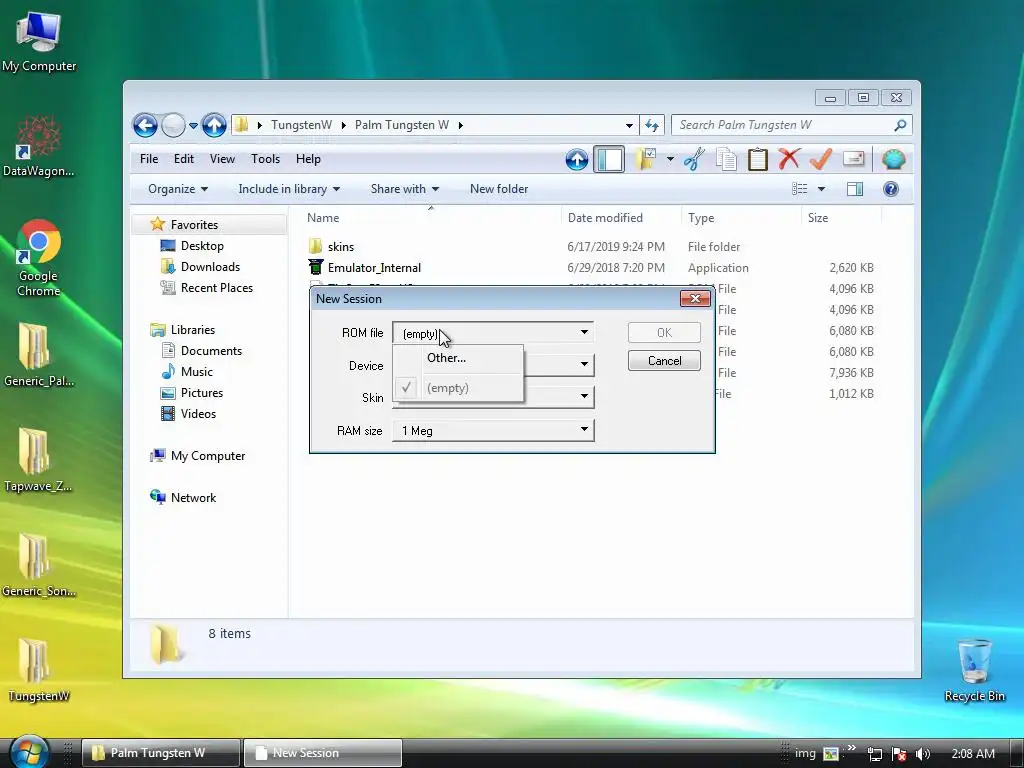
Task: Open the view options dropdown arrow
Action: coord(821,189)
